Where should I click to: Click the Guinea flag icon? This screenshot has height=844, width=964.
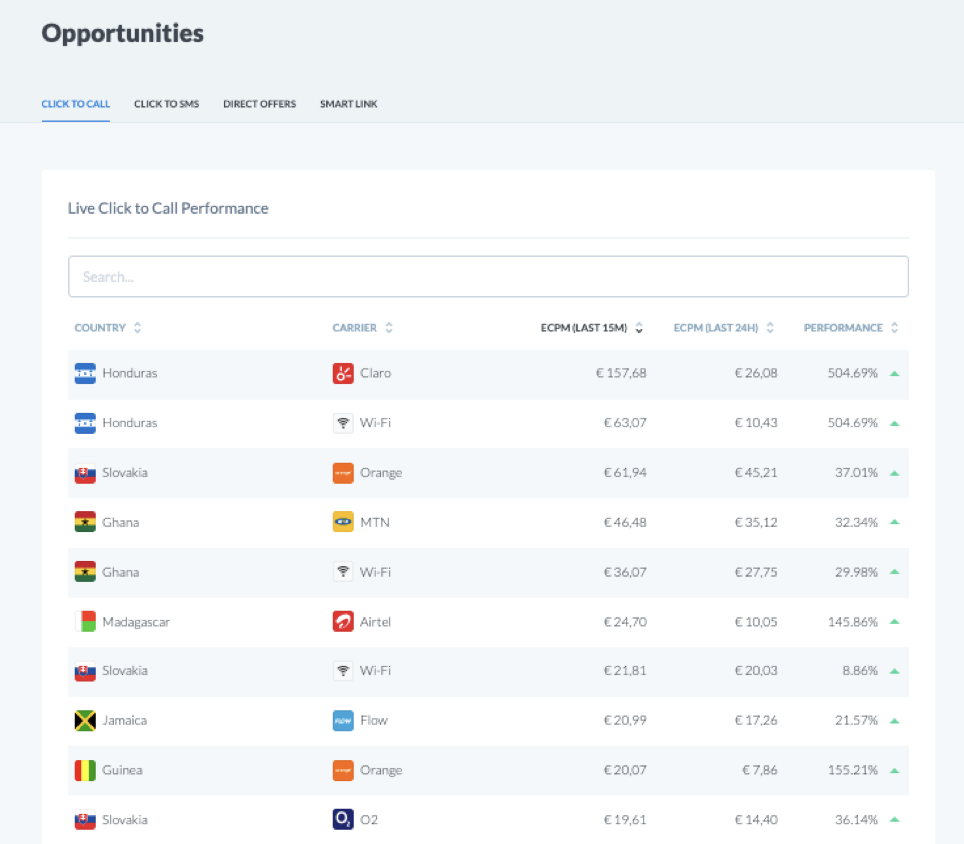coord(85,770)
